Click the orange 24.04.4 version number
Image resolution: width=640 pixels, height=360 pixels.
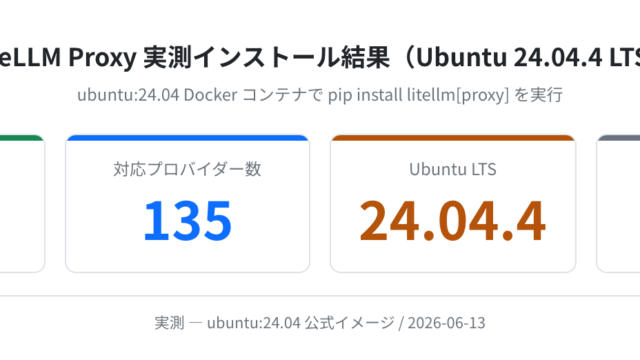(x=453, y=221)
